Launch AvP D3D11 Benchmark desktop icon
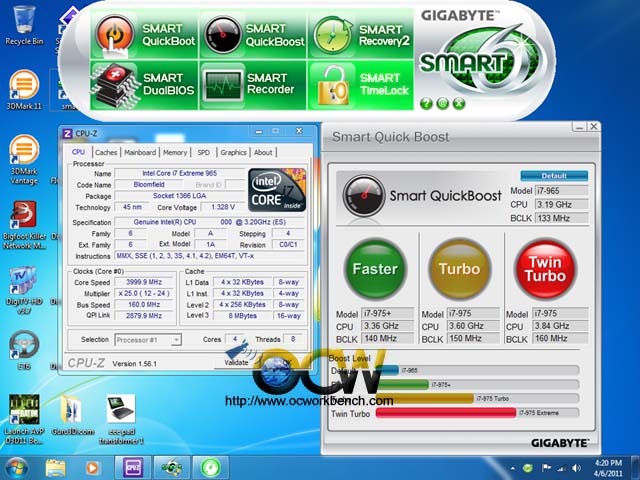This screenshot has height=480, width=640. point(24,420)
